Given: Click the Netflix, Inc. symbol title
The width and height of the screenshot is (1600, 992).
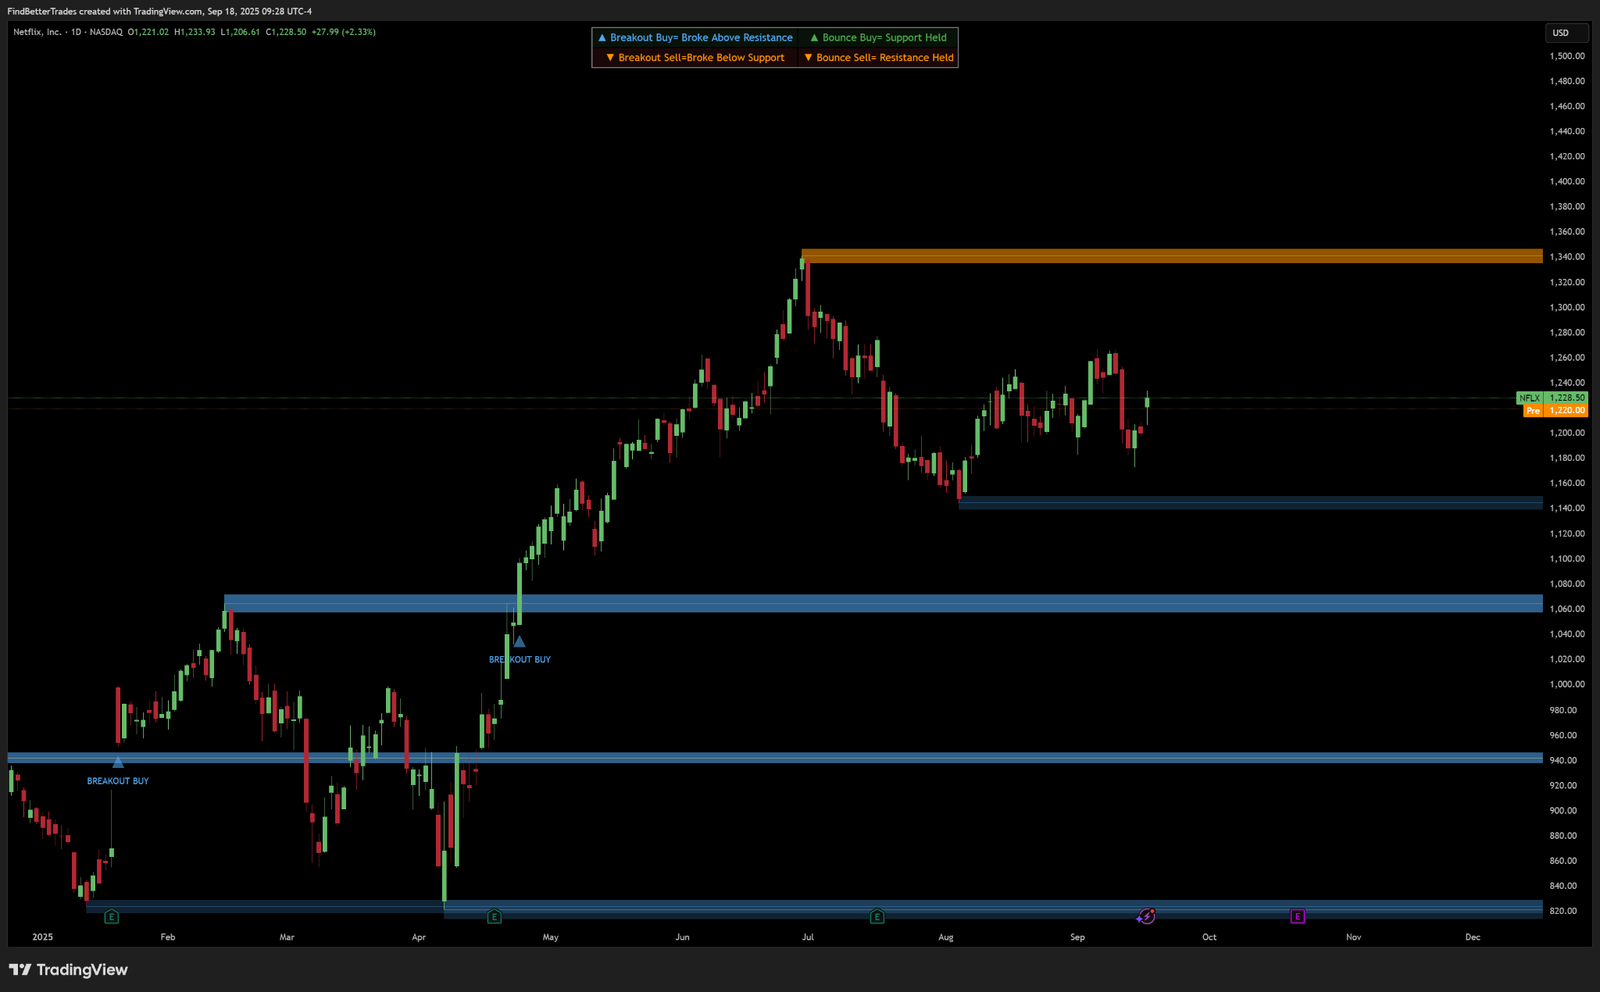Looking at the screenshot, I should click(x=38, y=32).
